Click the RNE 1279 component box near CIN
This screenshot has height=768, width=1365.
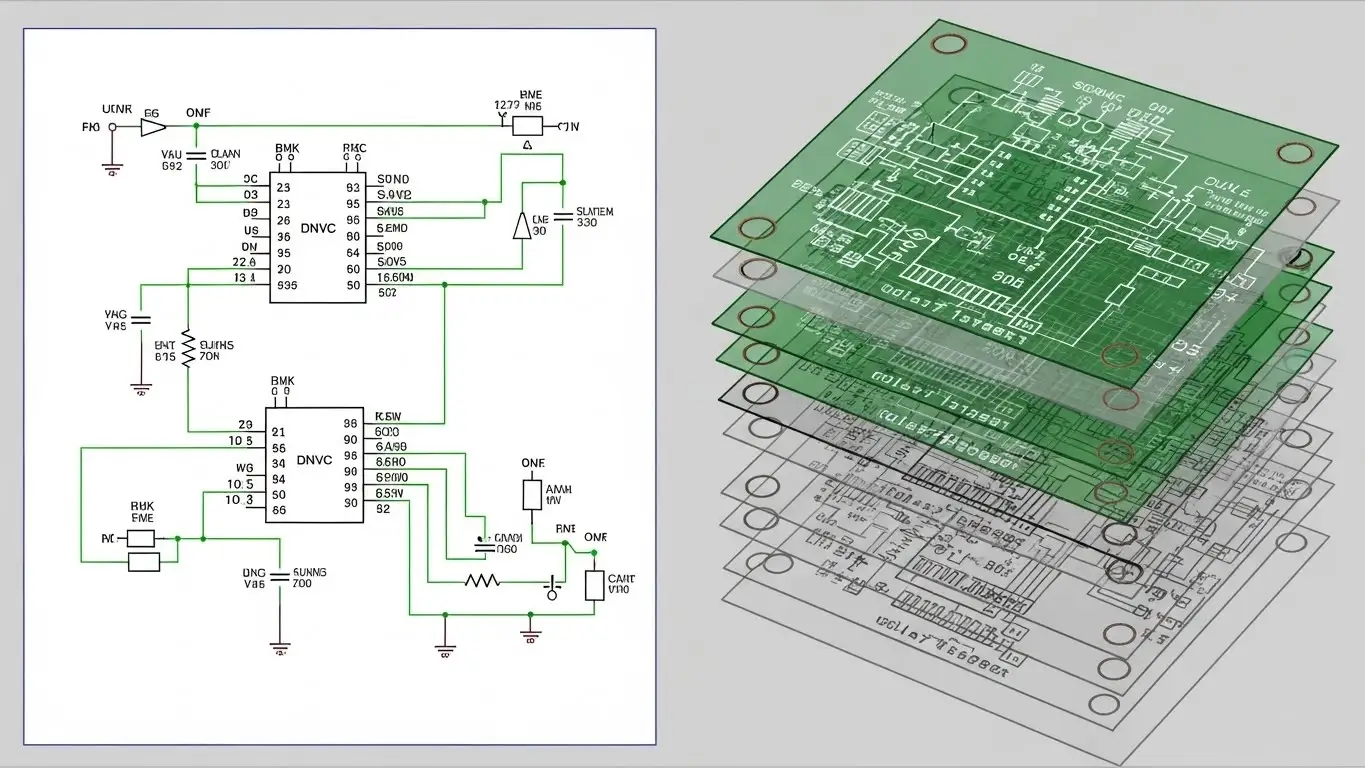[x=528, y=126]
